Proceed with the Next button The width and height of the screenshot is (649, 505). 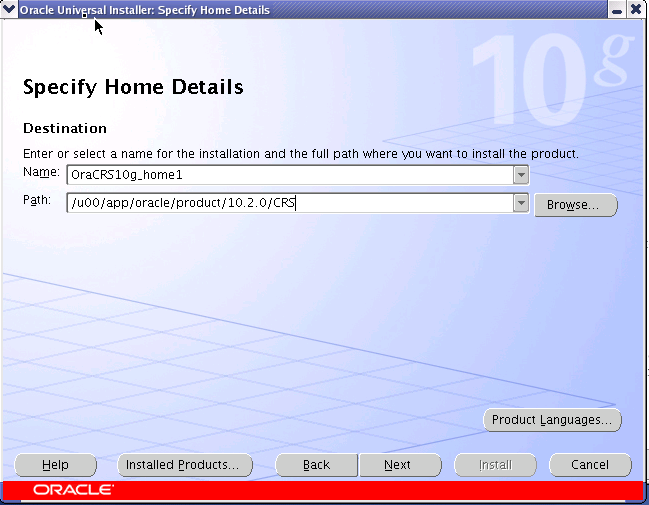point(400,465)
